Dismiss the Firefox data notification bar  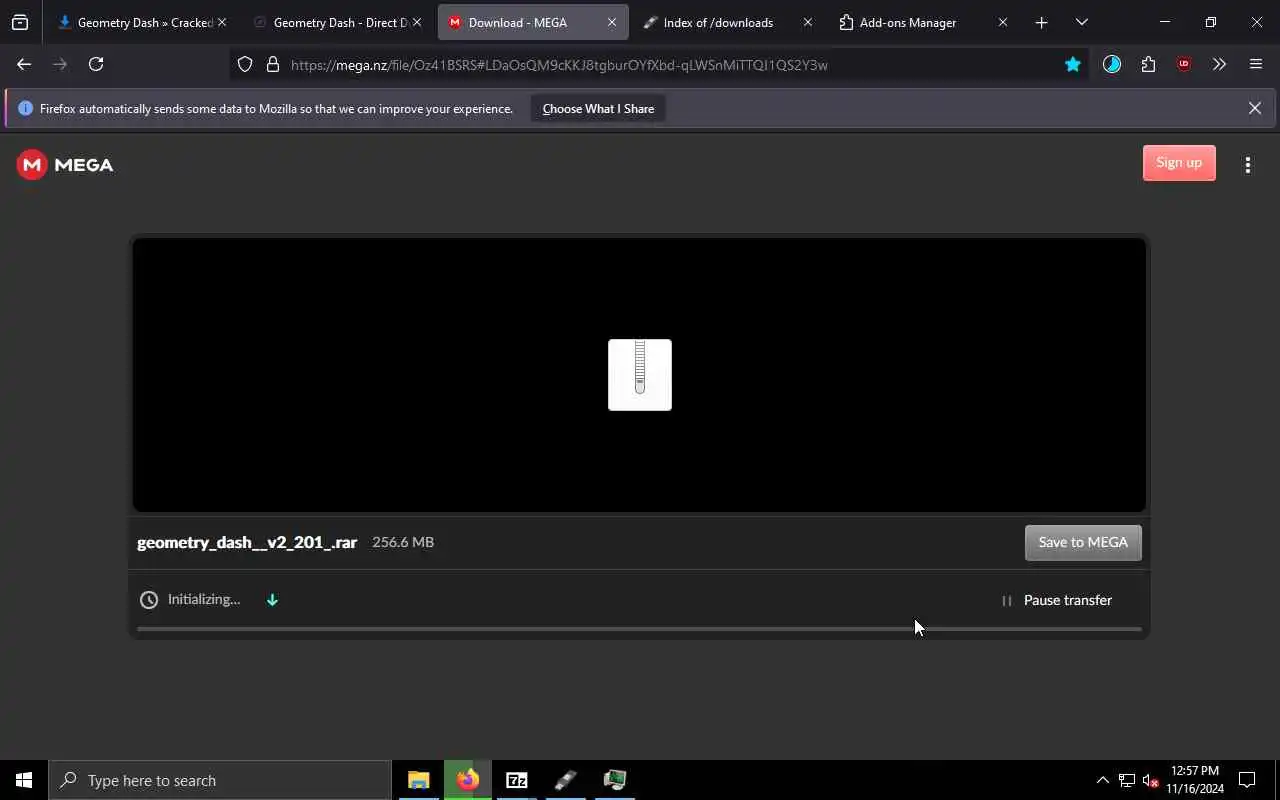[1255, 108]
